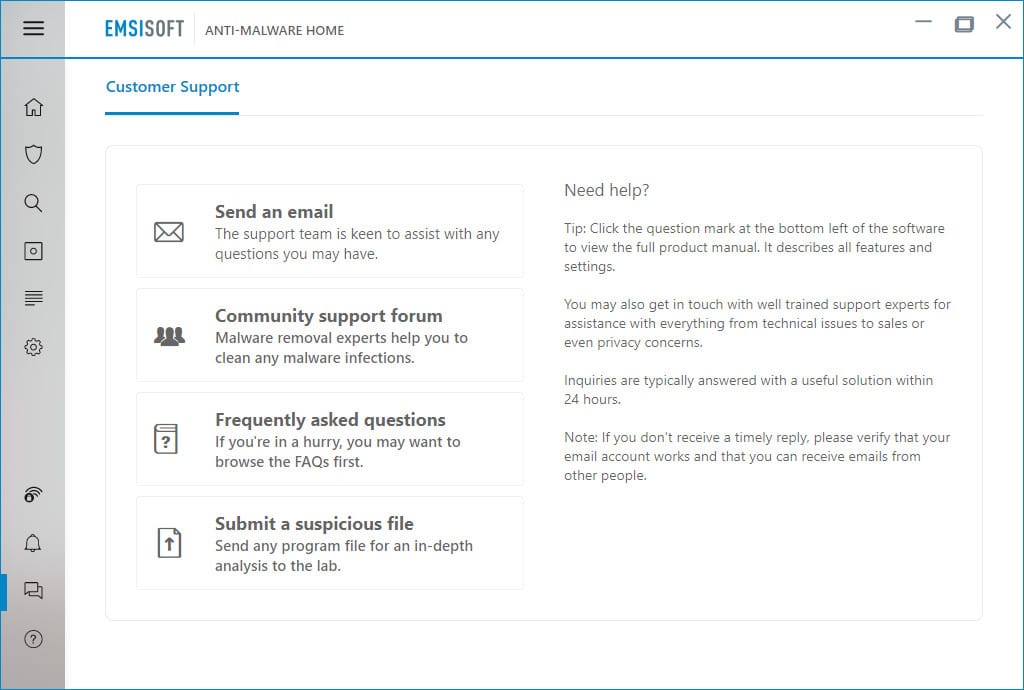Click the tip text about product manual
This screenshot has width=1024, height=690.
coord(754,247)
